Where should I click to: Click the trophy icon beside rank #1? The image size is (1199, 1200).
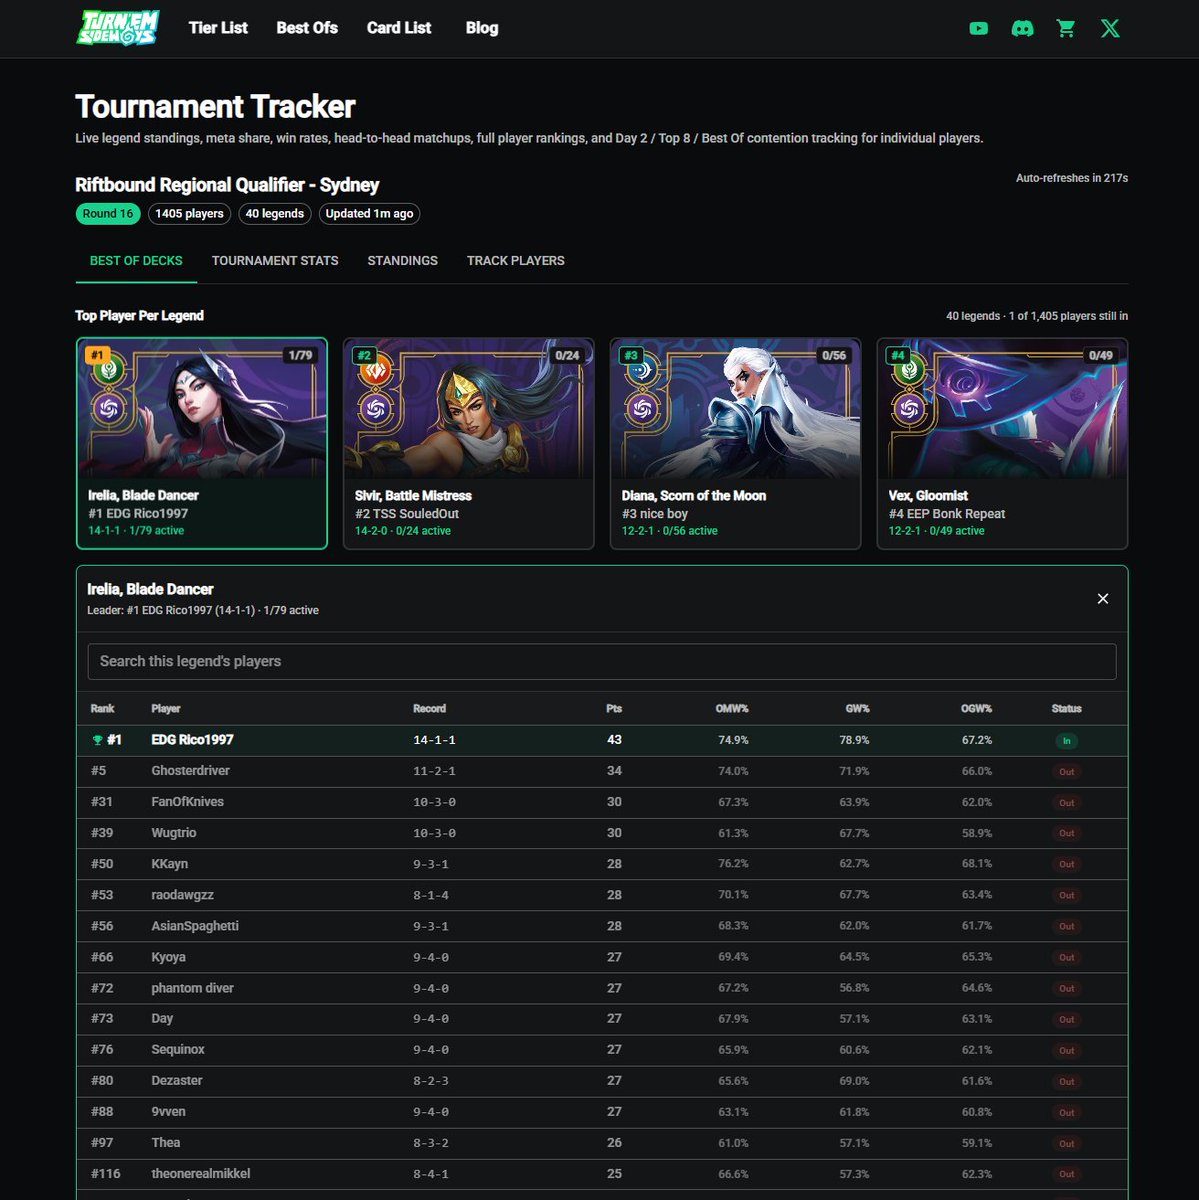click(97, 740)
